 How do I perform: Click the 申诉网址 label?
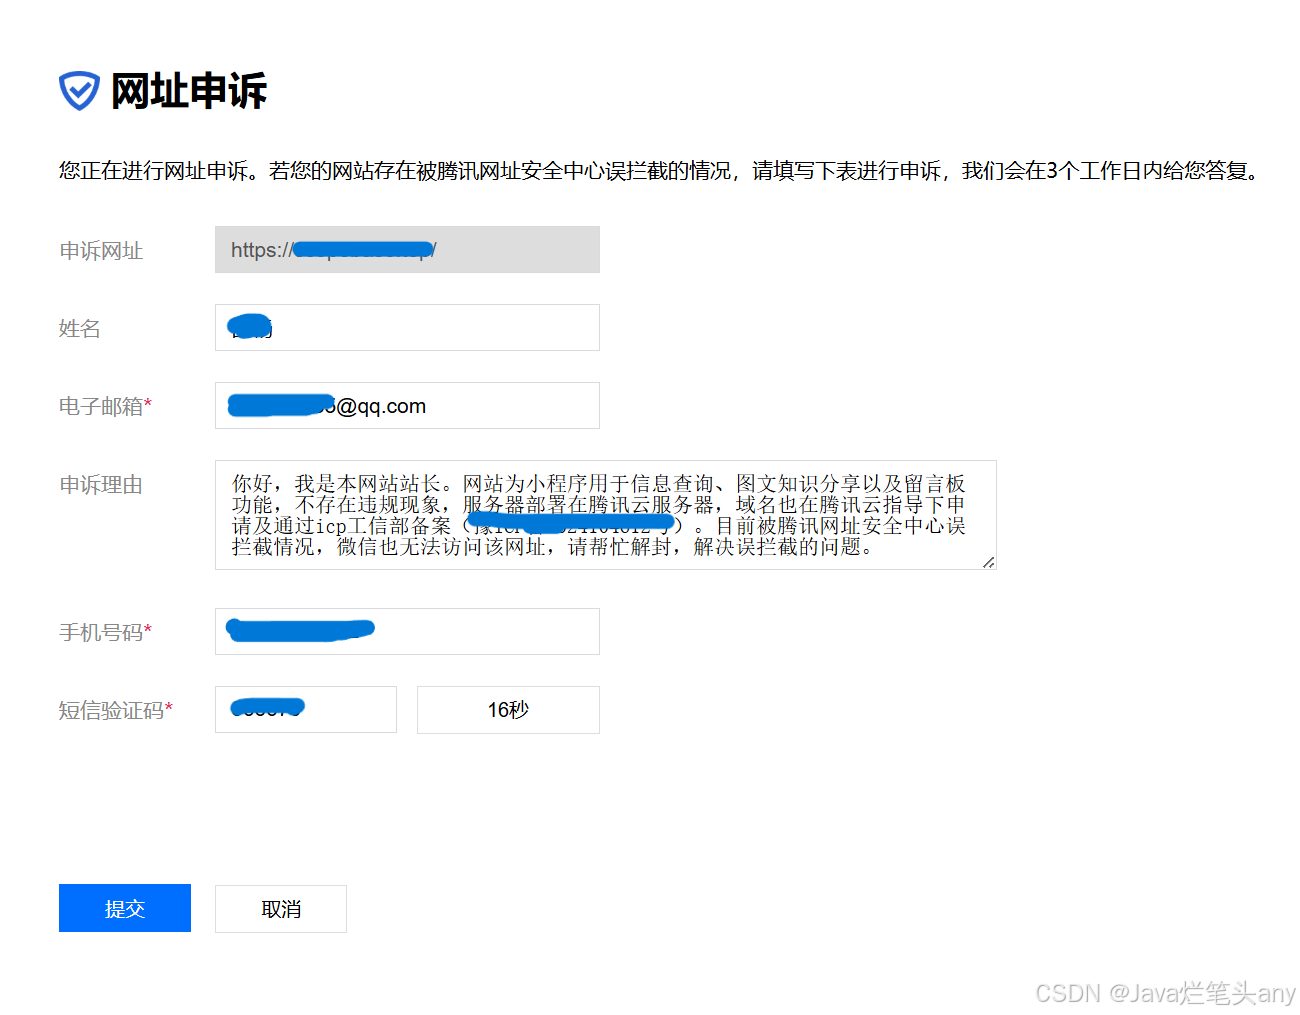101,251
